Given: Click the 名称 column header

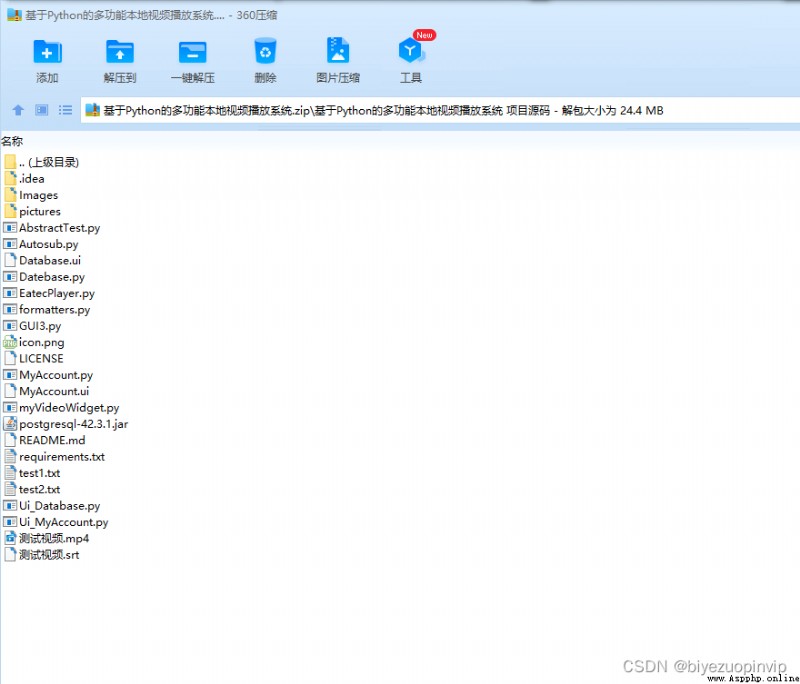Looking at the screenshot, I should point(12,141).
